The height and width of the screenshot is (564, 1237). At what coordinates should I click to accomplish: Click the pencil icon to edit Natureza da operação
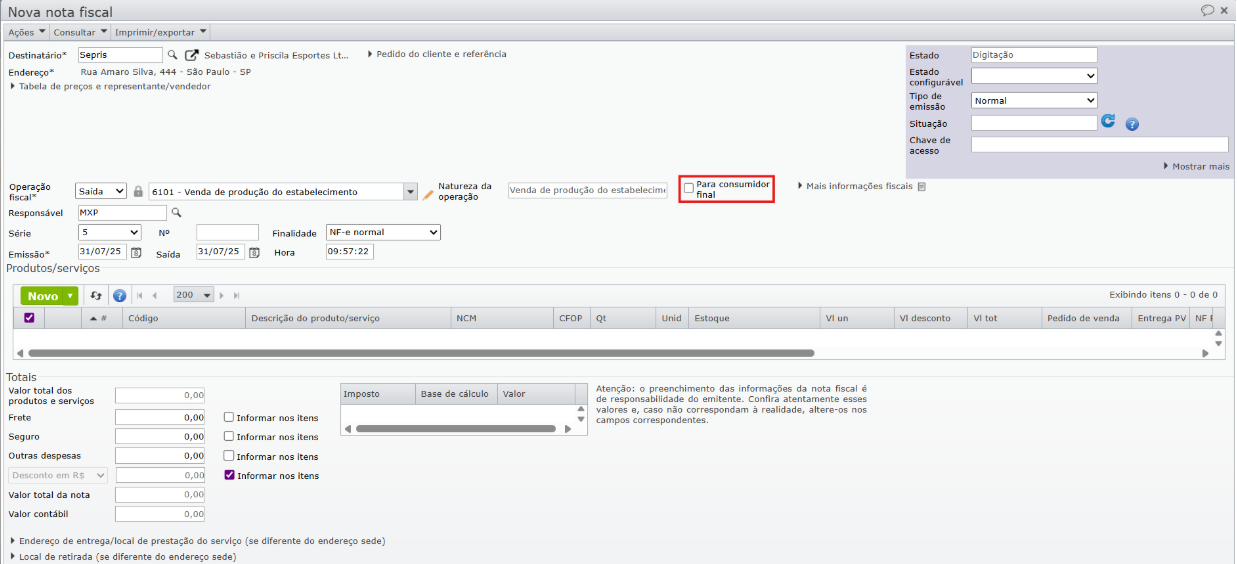pyautogui.click(x=428, y=194)
